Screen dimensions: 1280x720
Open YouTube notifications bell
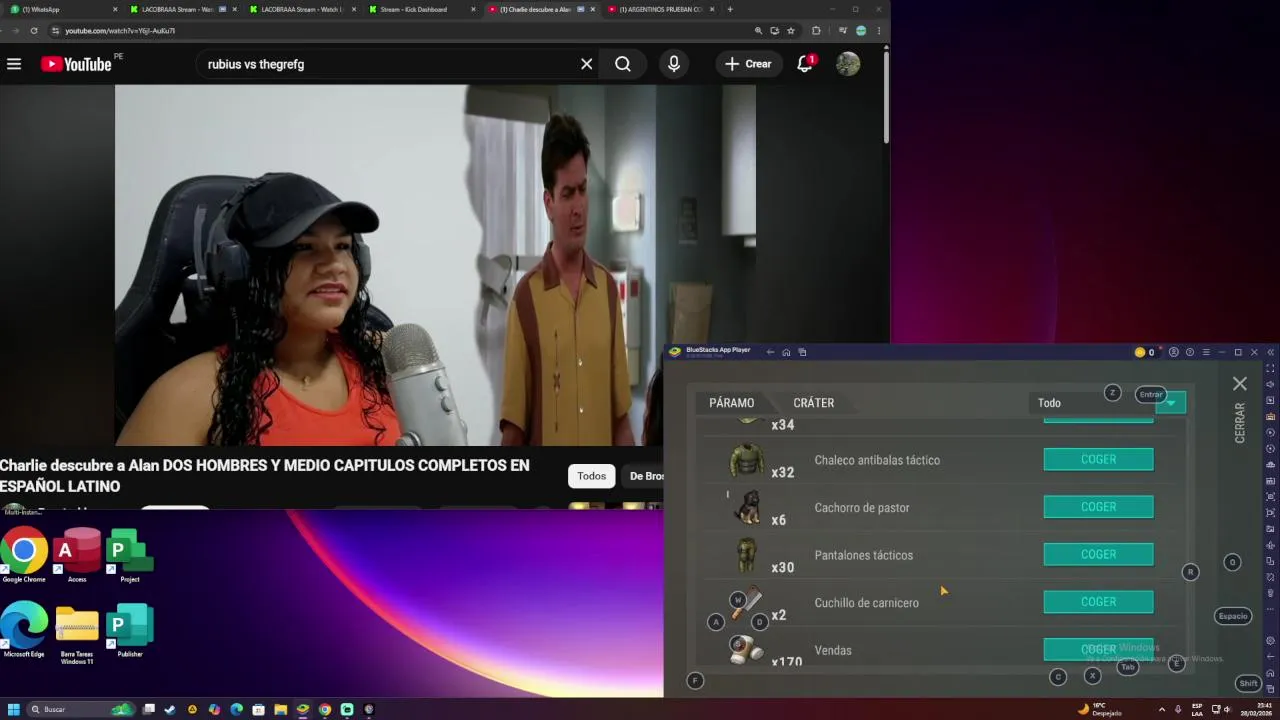(805, 64)
